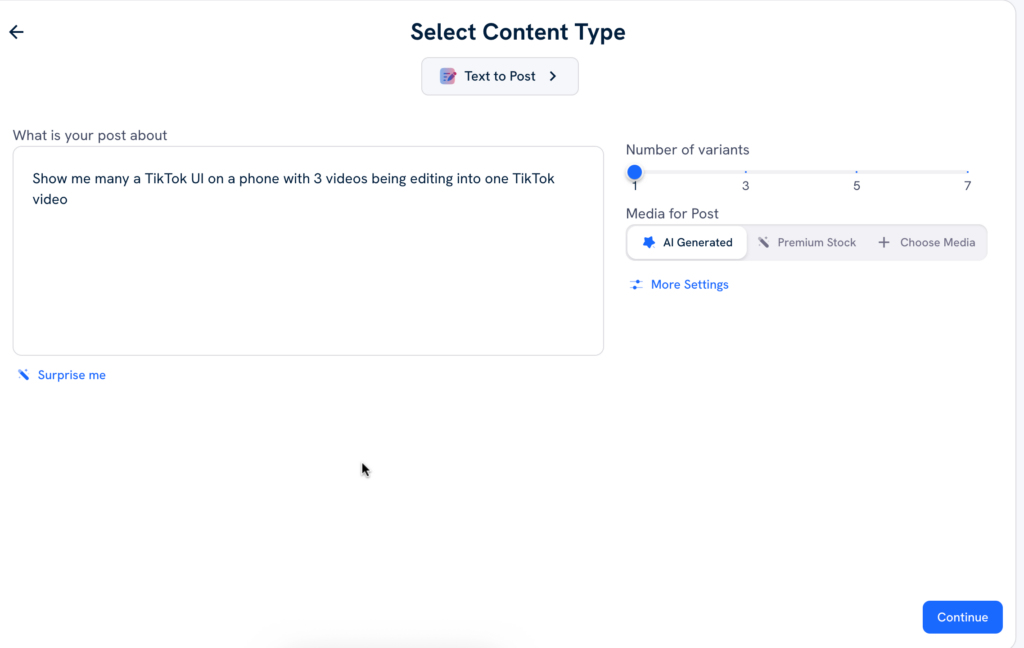Select AI Generated media option
This screenshot has width=1024, height=648.
(x=687, y=242)
